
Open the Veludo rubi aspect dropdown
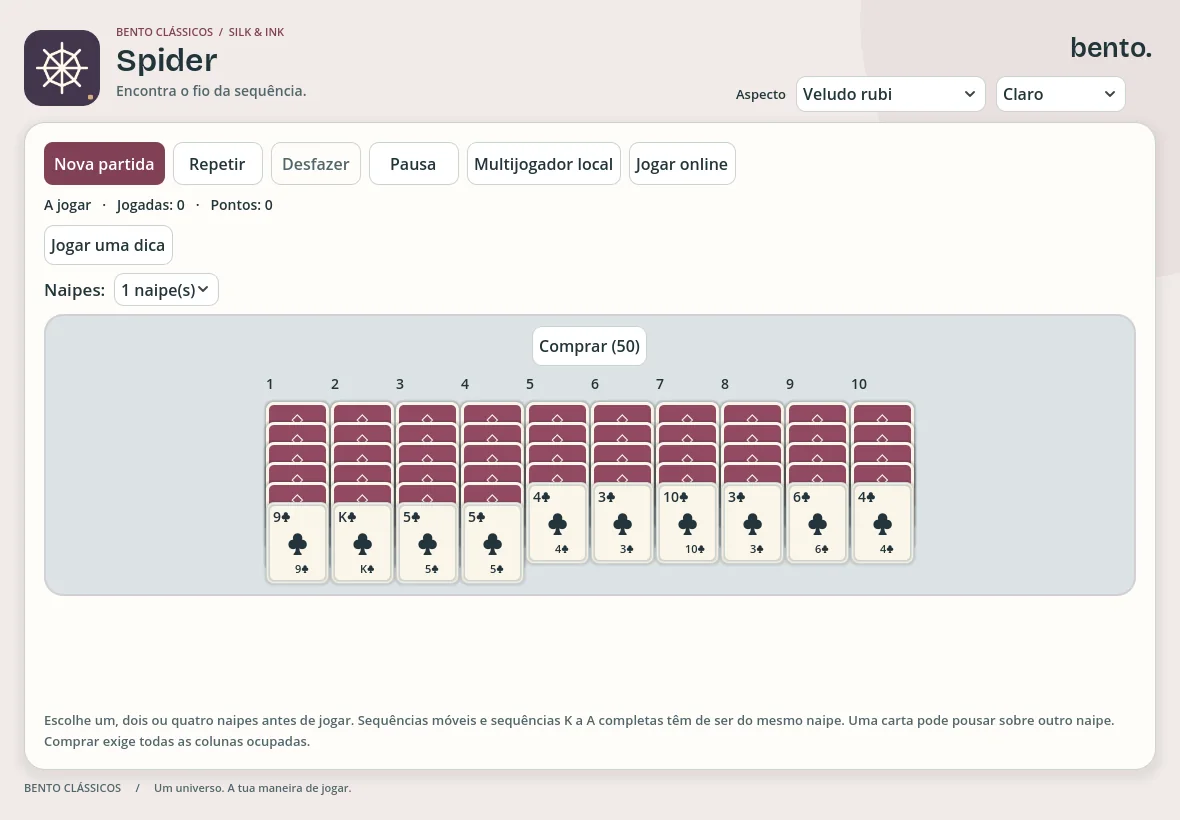click(890, 94)
